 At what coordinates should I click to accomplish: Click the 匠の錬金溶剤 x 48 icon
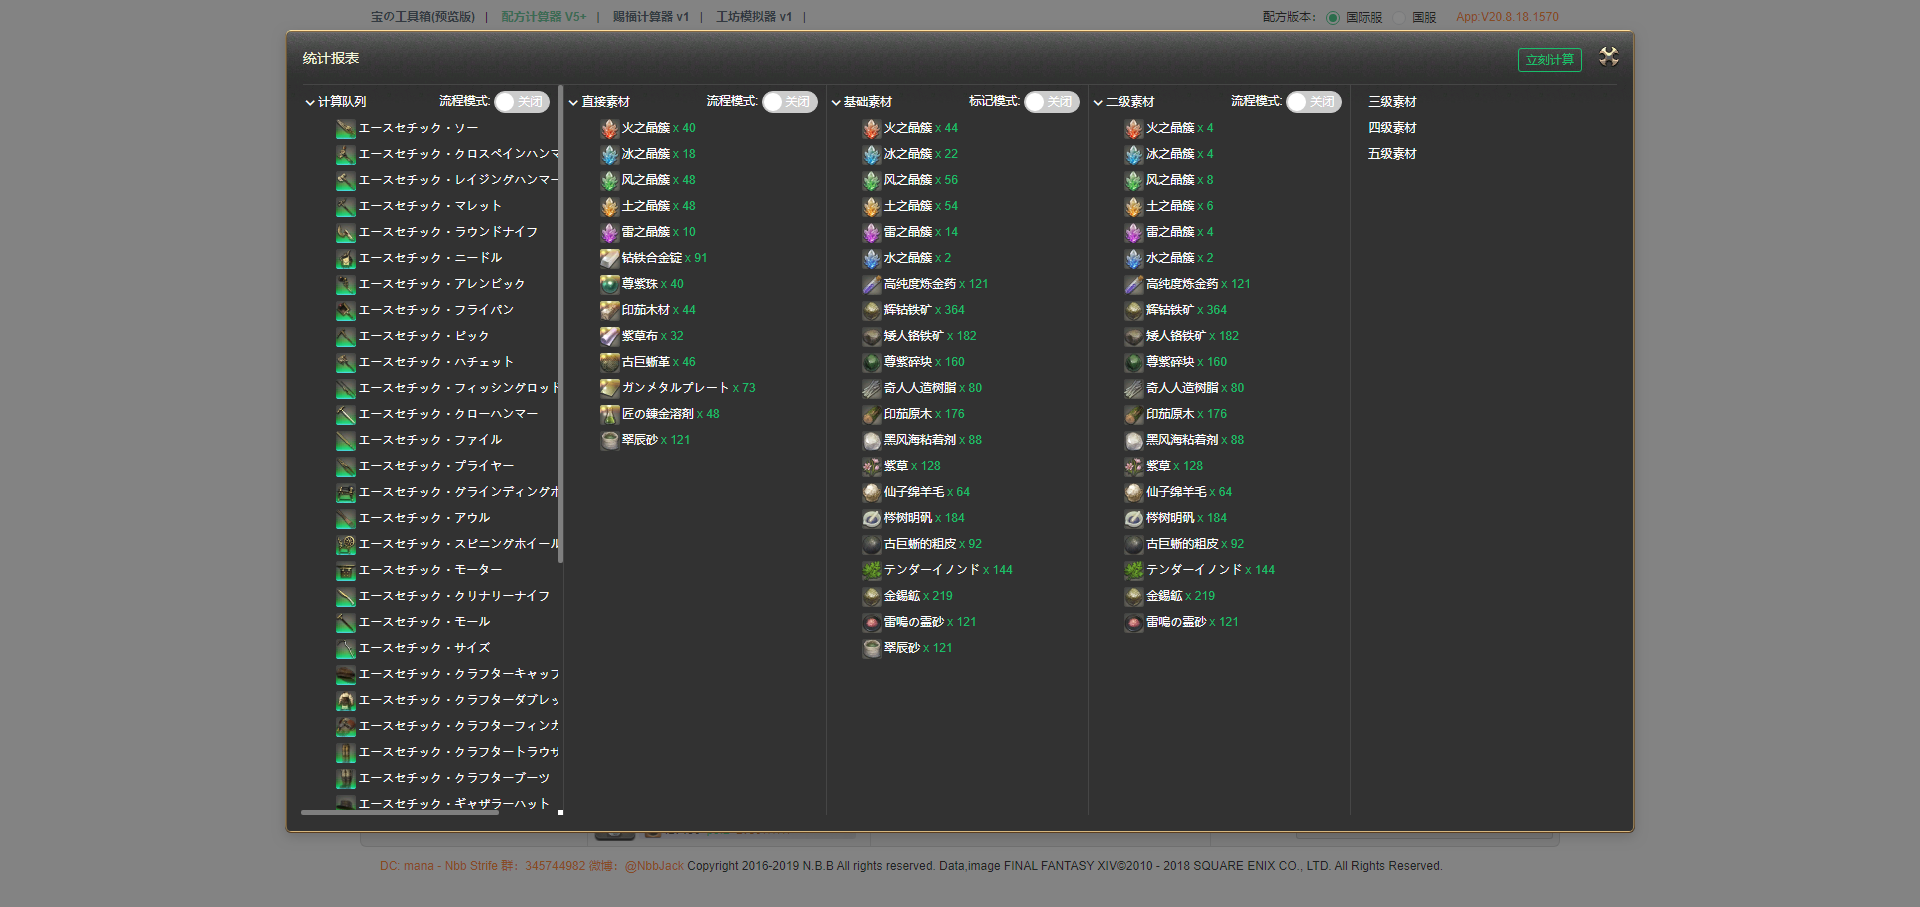pos(609,414)
